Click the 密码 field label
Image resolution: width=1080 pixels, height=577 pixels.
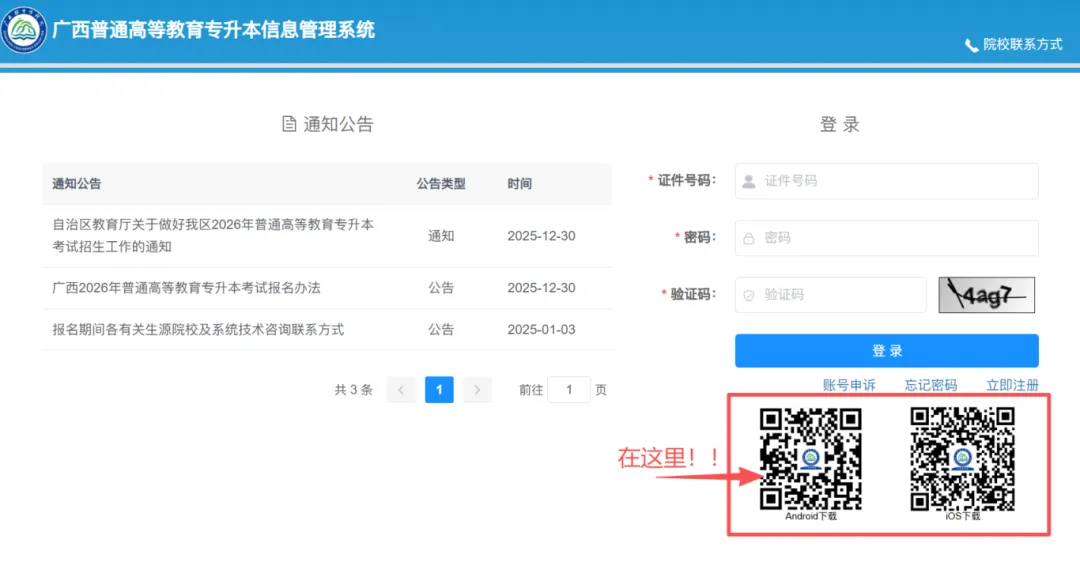tap(700, 238)
